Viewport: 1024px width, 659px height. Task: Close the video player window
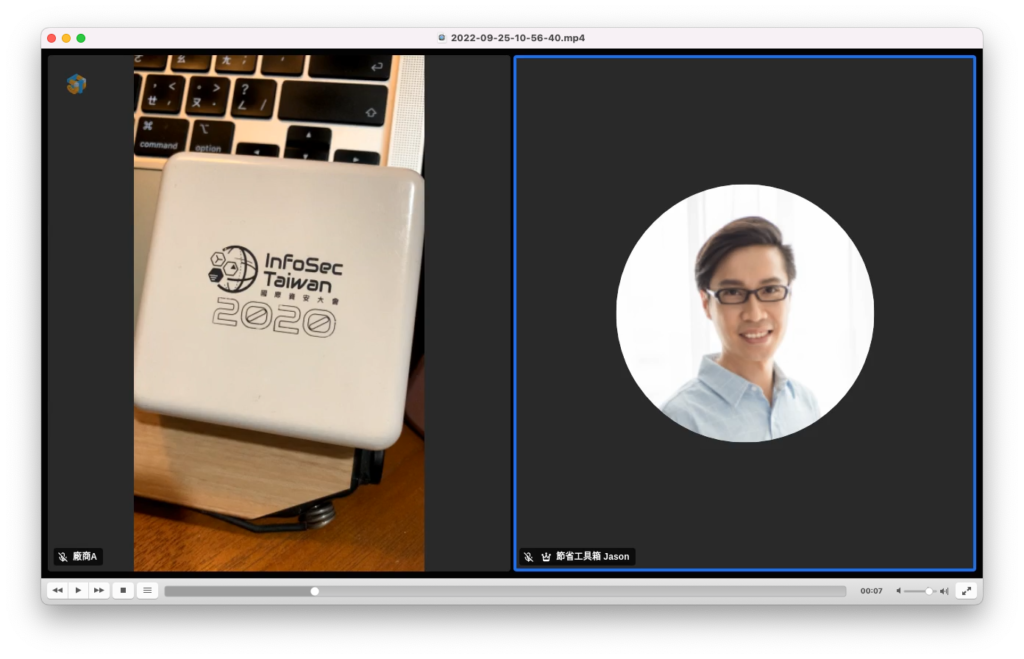click(x=52, y=39)
